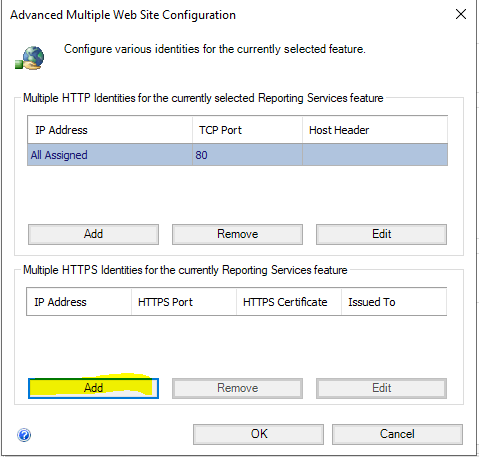
Task: Confirm changes with the OK button
Action: point(258,434)
